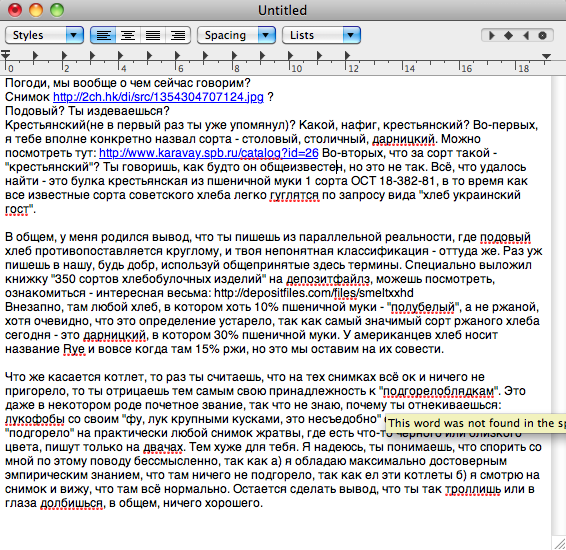The width and height of the screenshot is (566, 550).
Task: Select tab stop at ruler mark 8
Action: pyautogui.click(x=234, y=56)
